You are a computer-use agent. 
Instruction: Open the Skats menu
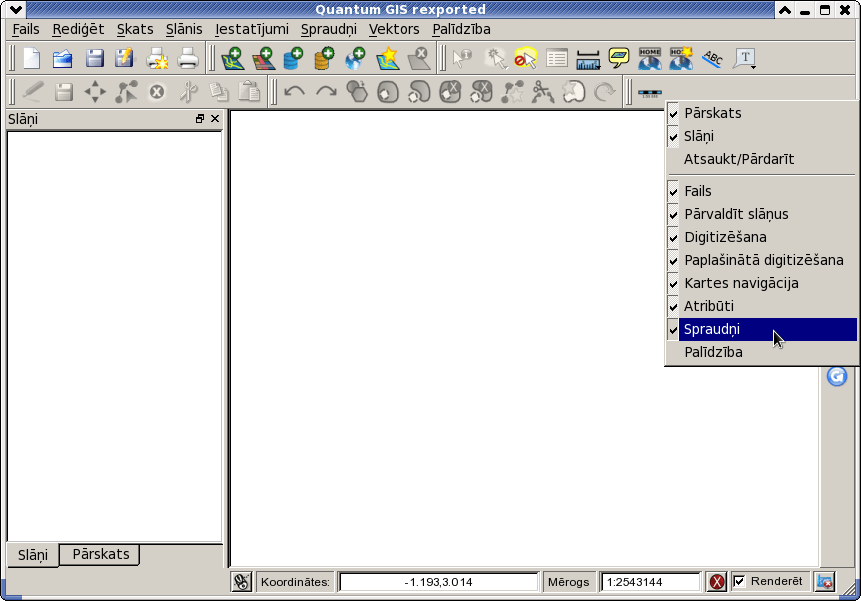click(x=135, y=29)
